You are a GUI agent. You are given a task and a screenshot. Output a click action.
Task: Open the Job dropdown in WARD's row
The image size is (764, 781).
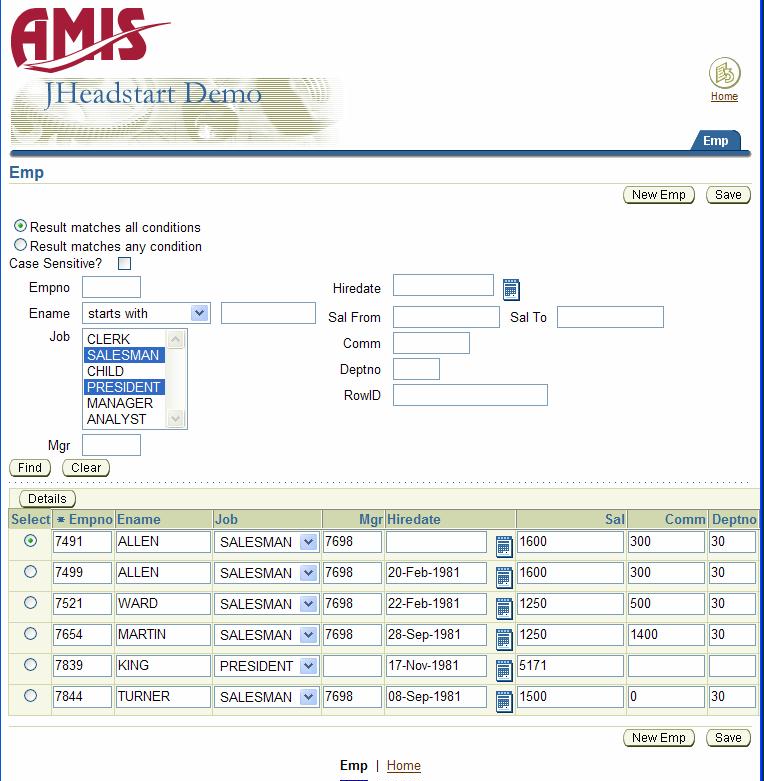point(308,604)
